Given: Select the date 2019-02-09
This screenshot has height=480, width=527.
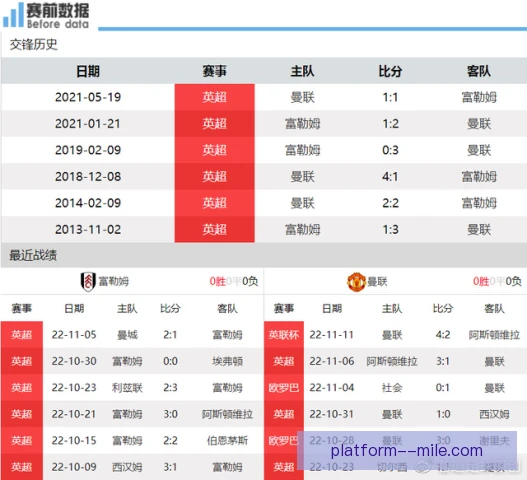Looking at the screenshot, I should (88, 150).
